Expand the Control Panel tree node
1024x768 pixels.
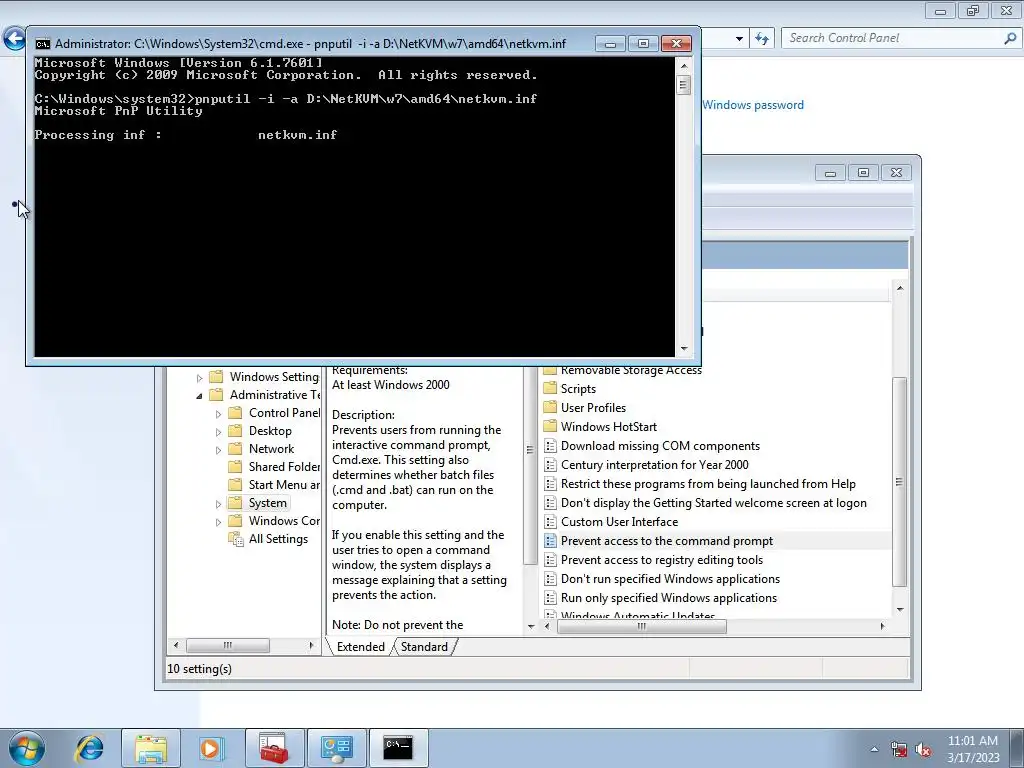tap(218, 414)
